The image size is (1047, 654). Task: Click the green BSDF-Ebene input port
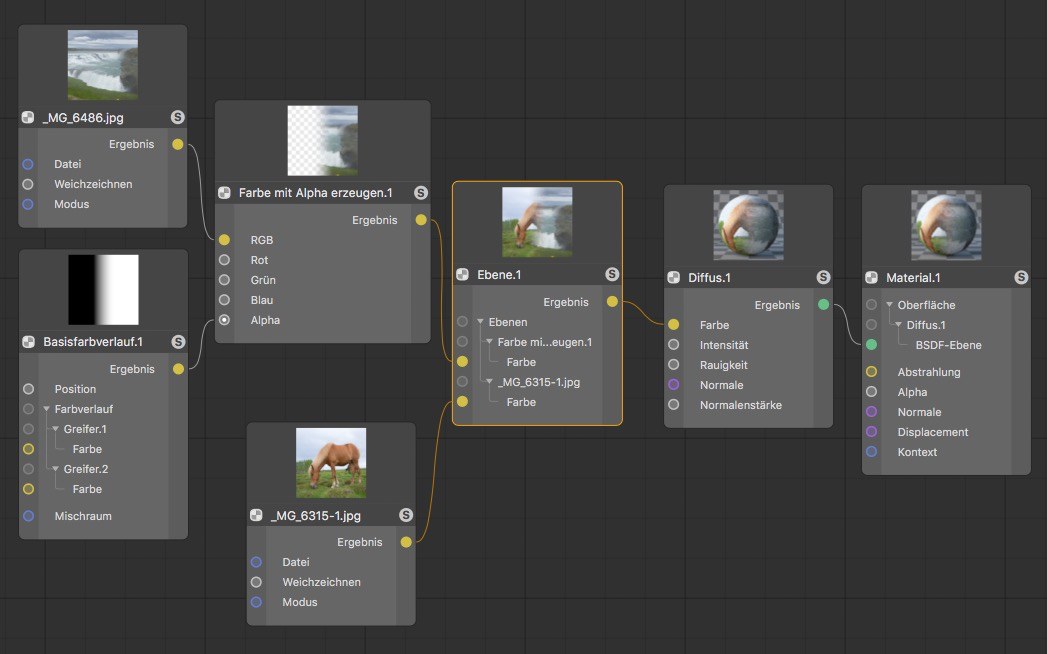871,345
